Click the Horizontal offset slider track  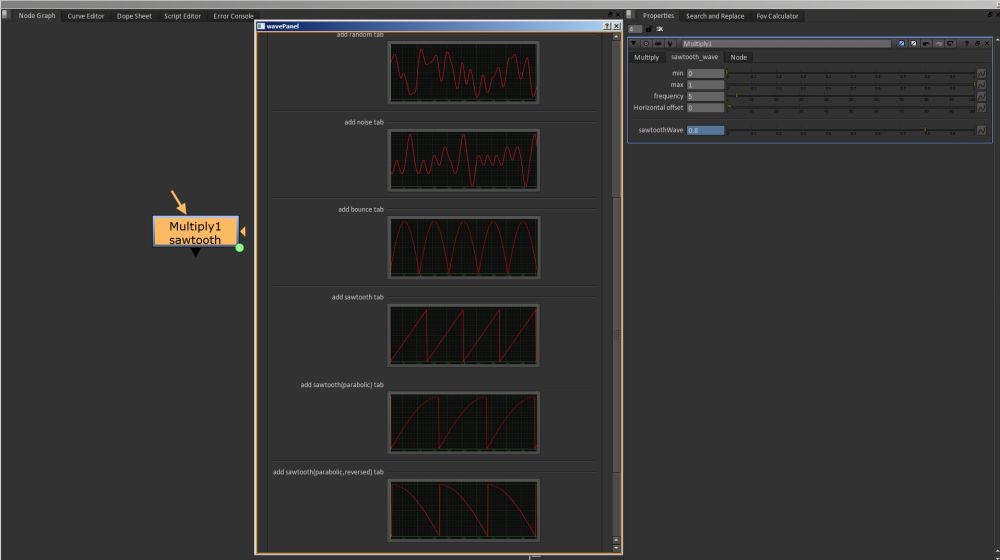click(x=851, y=108)
